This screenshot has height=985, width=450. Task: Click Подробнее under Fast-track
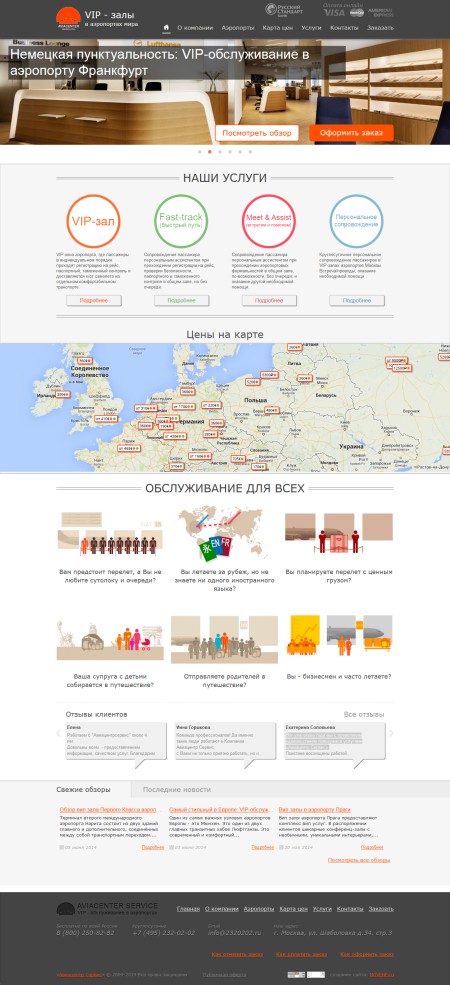coord(181,301)
